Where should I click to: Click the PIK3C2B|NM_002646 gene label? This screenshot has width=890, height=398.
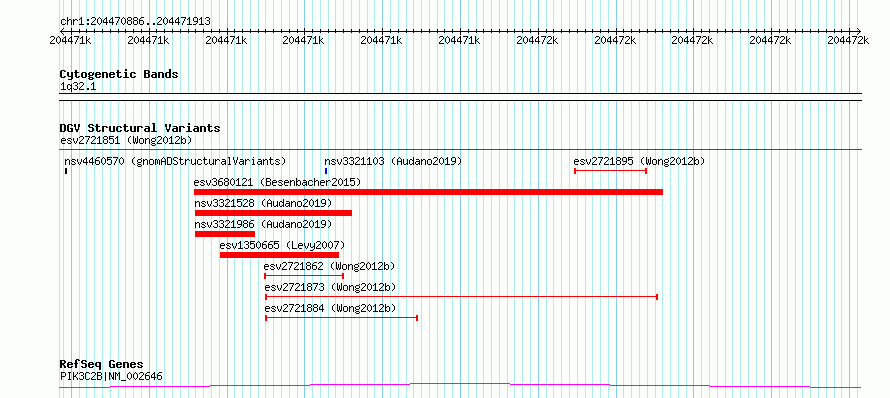pos(111,376)
